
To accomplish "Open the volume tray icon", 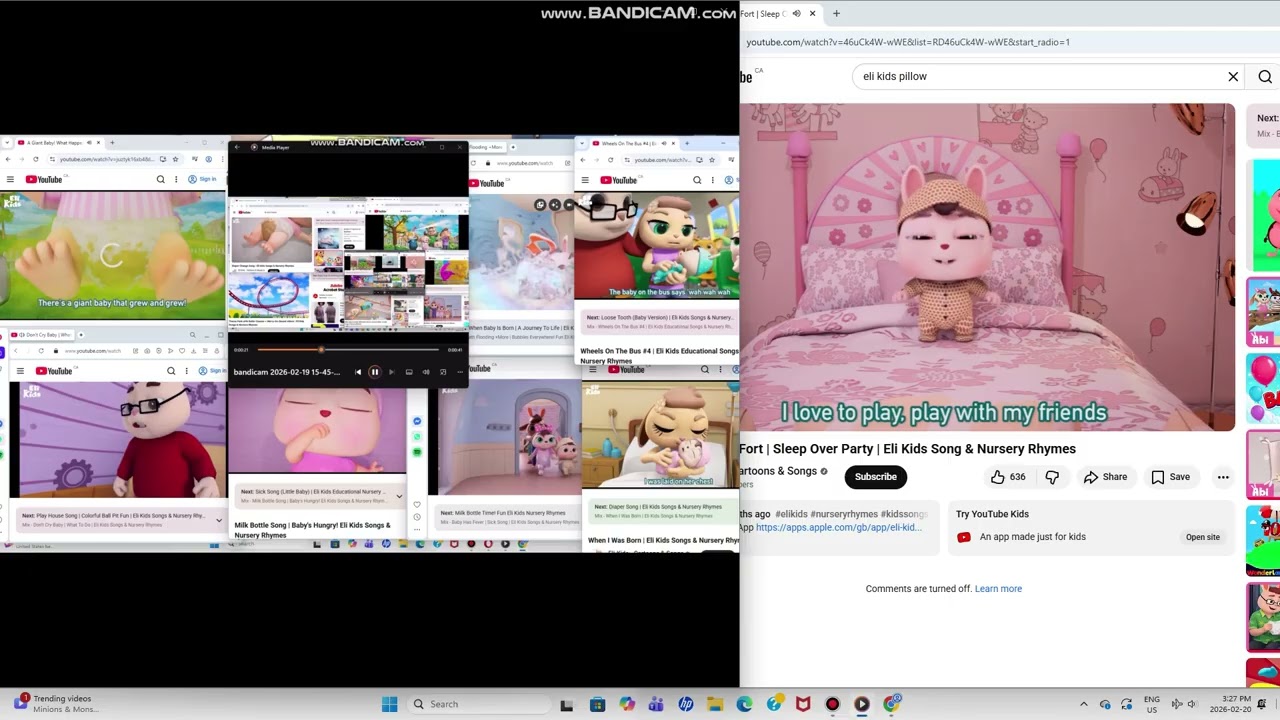I will 1191,704.
